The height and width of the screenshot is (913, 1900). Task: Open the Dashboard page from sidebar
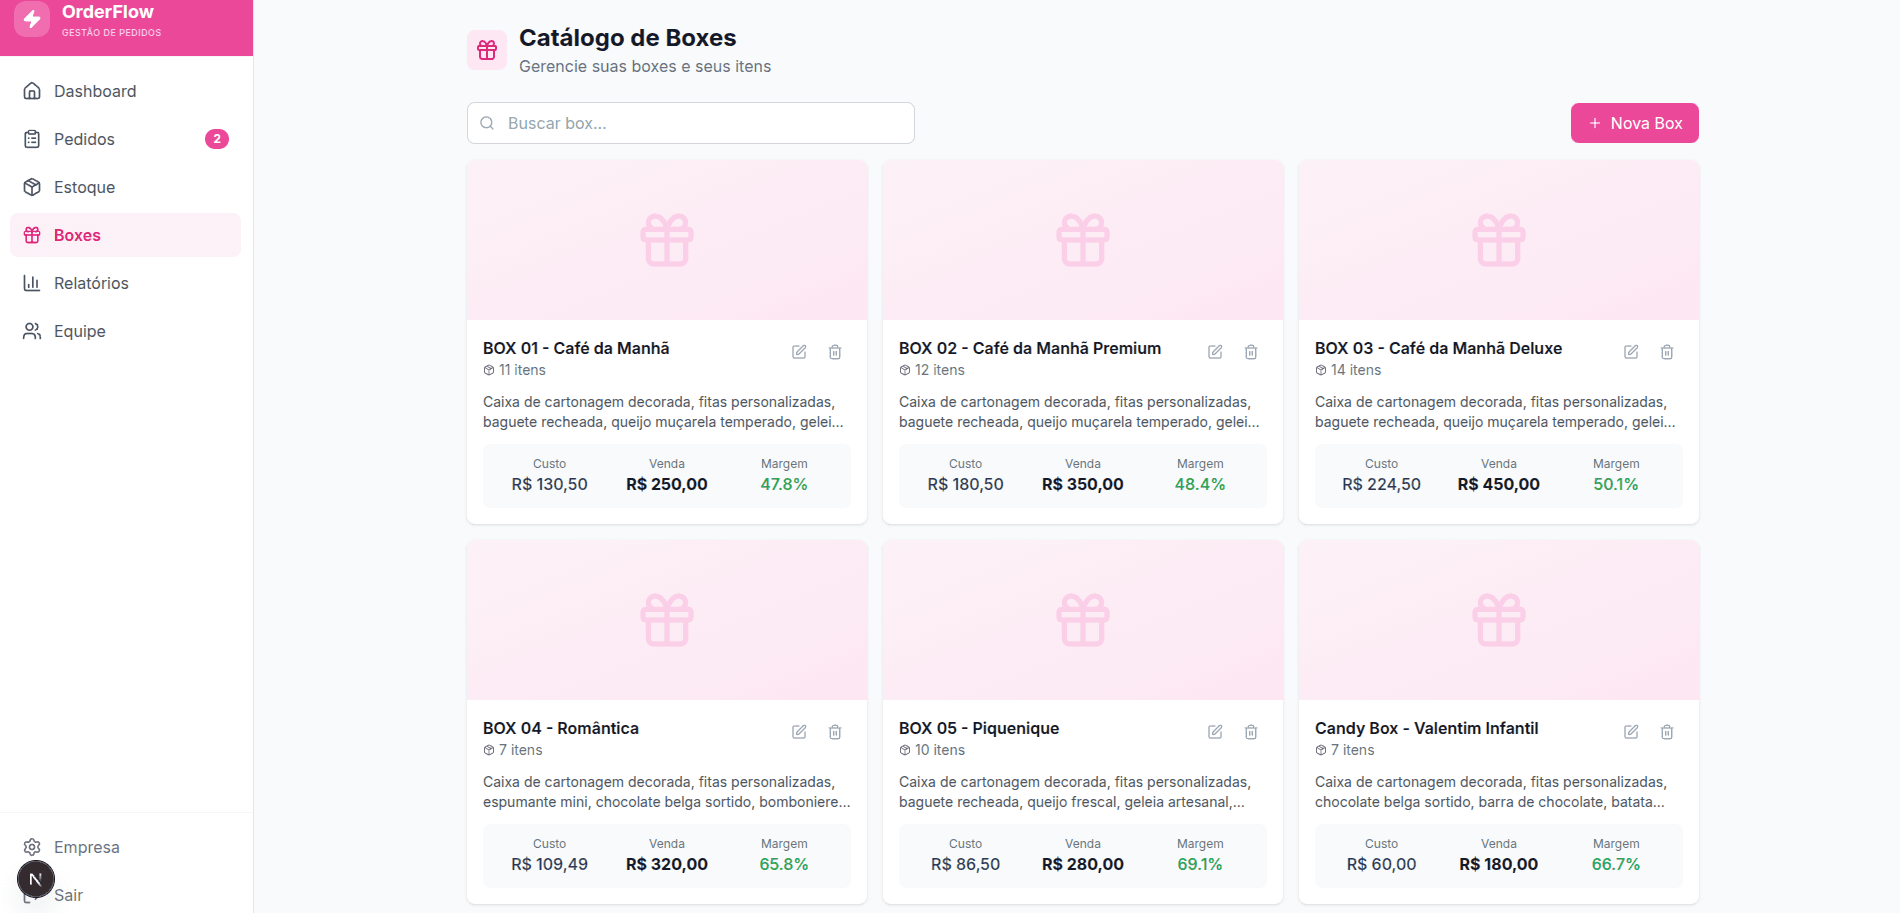(95, 91)
